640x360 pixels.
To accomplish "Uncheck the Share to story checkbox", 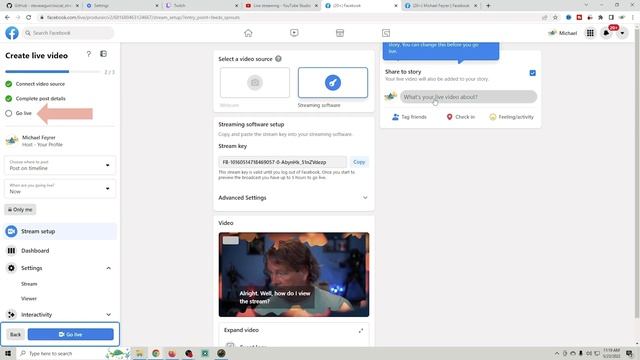I will click(x=533, y=73).
